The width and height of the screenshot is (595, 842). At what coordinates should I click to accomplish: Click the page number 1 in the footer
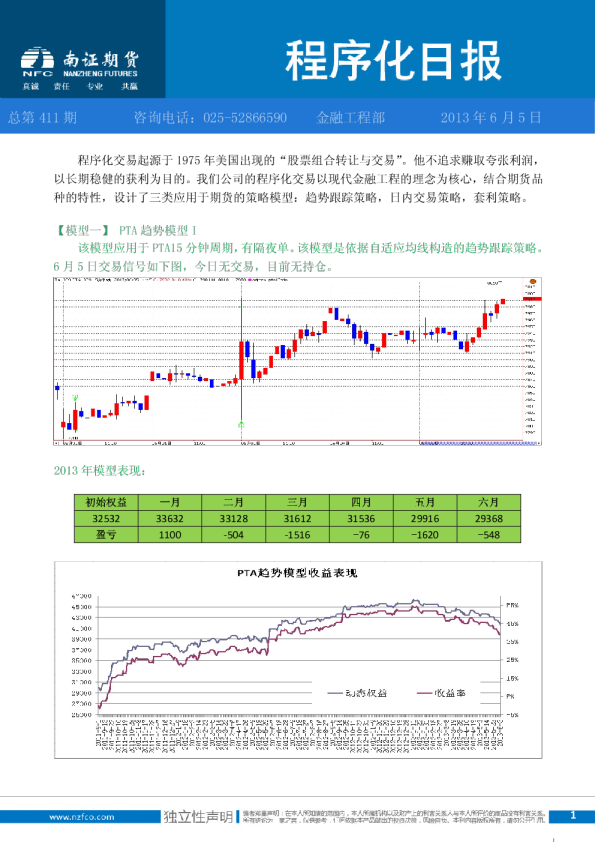[x=572, y=815]
